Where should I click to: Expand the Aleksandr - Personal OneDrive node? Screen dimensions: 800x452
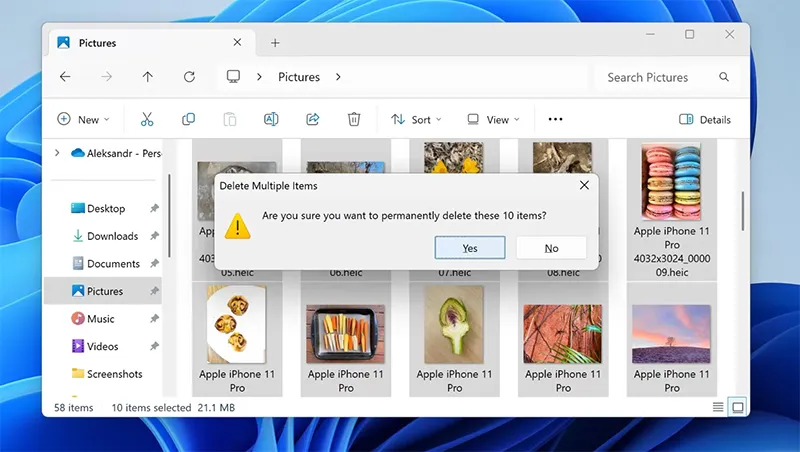pos(57,153)
